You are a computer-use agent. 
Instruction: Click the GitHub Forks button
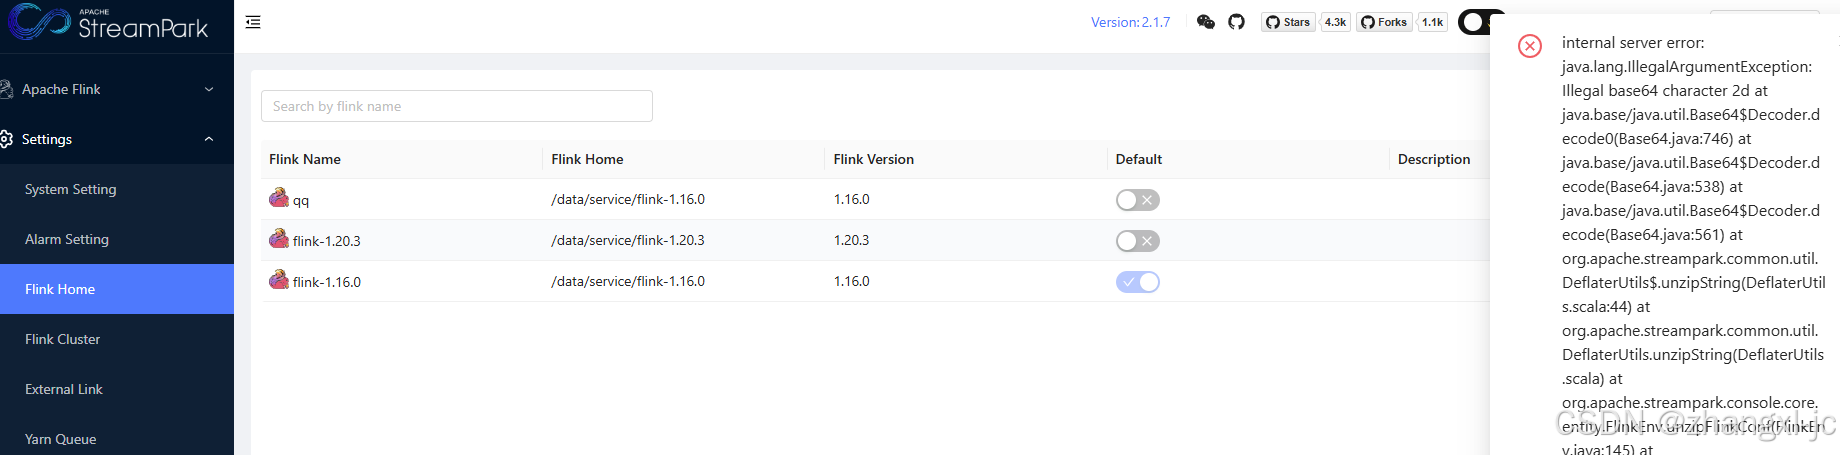1385,22
